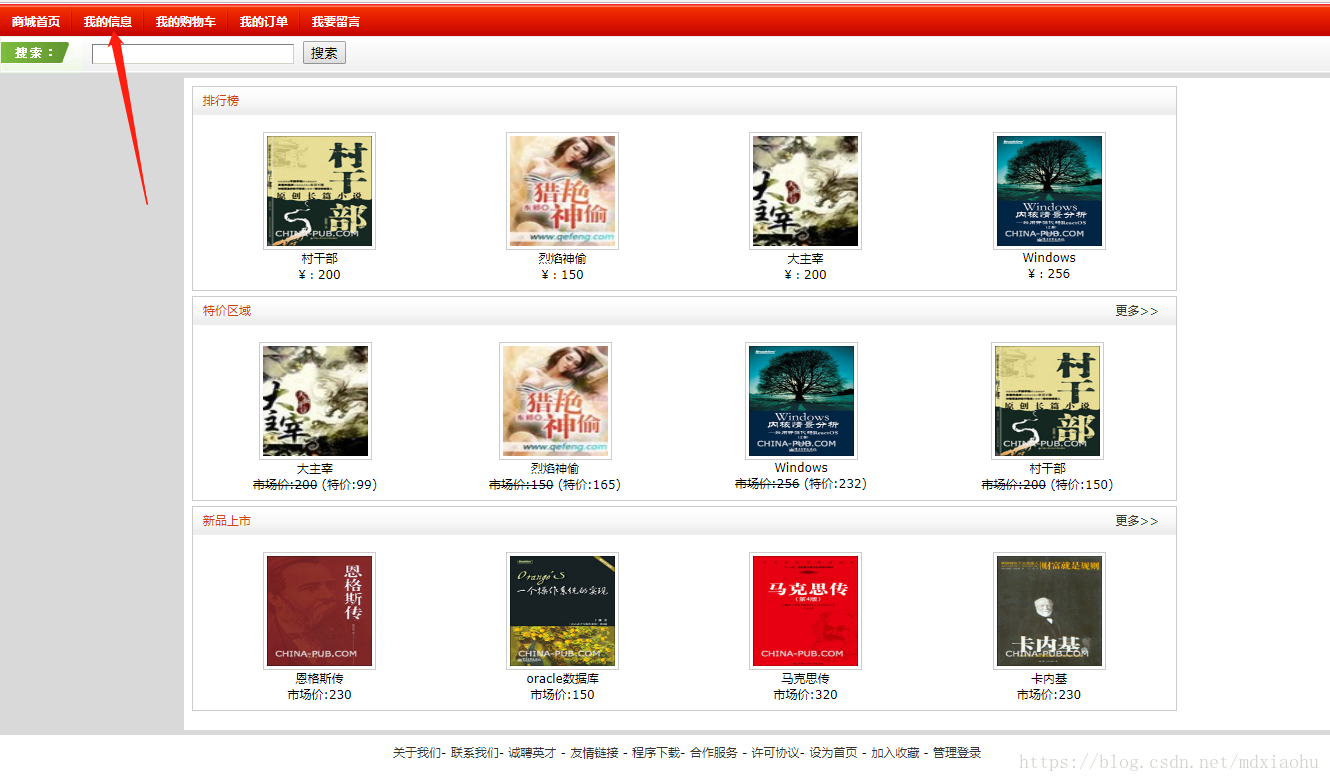This screenshot has width=1330, height=782.
Task: Open 村干部 cover in 排行榜 section
Action: (319, 191)
